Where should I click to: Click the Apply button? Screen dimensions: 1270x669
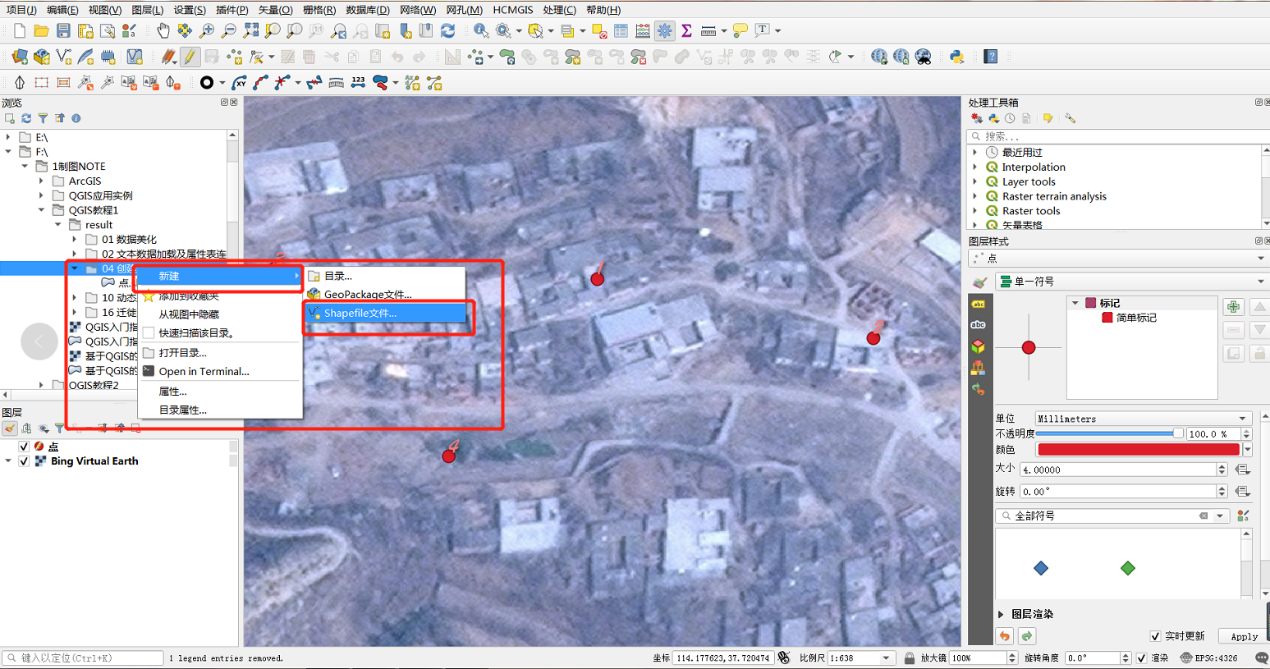point(1244,636)
